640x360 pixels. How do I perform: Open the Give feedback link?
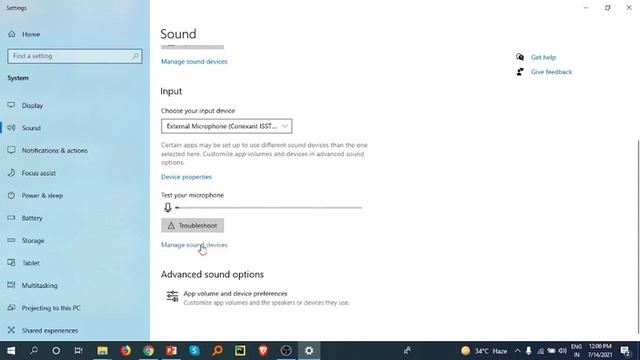pos(551,72)
